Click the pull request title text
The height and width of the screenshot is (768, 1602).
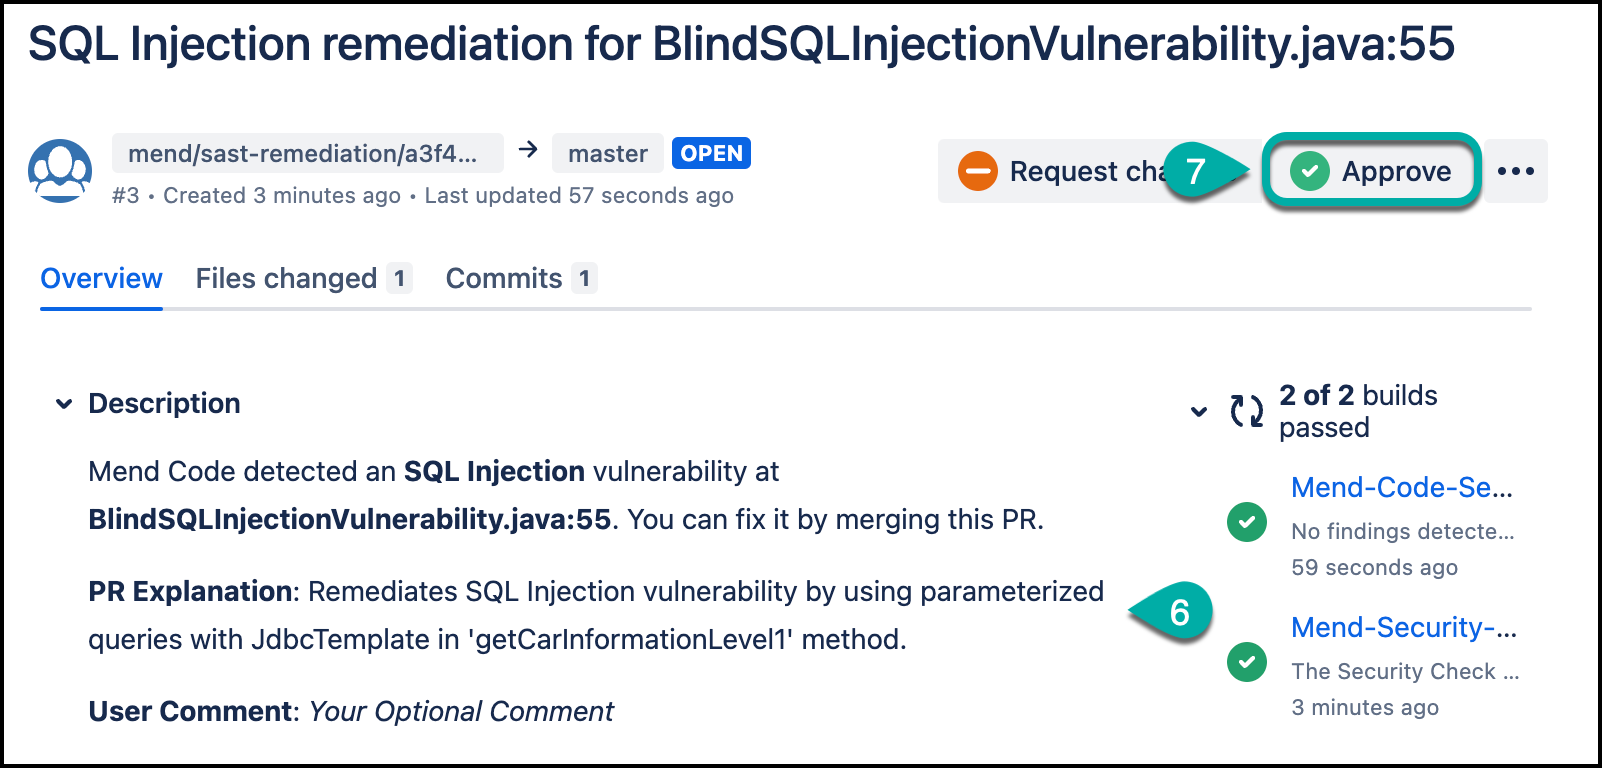point(741,44)
